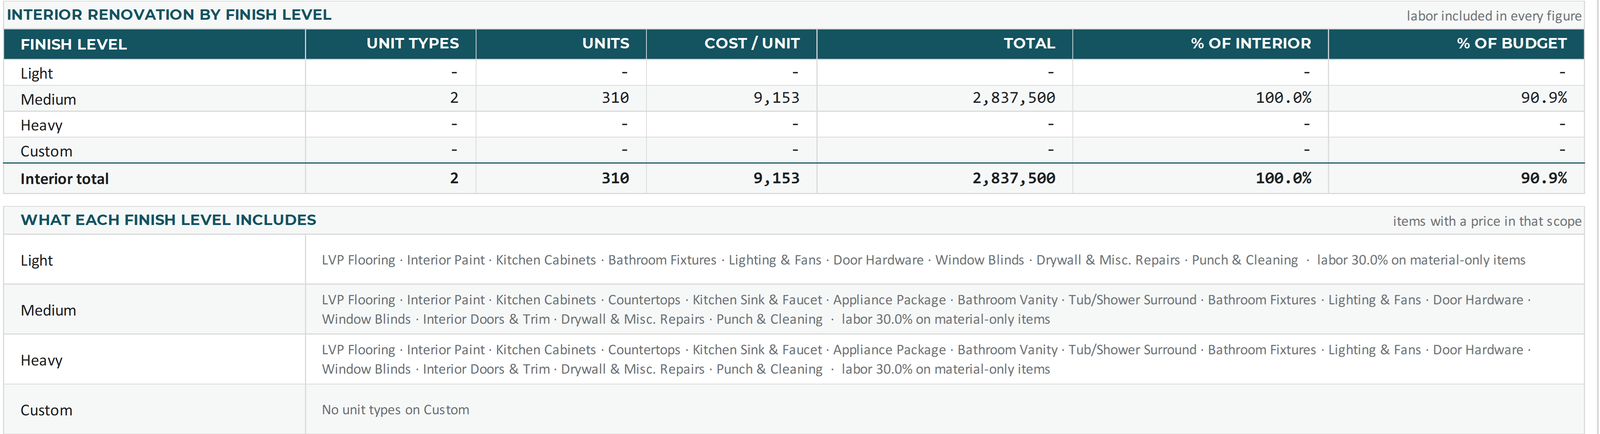The image size is (1600, 434).
Task: Click the 'items with a price in that scope' note
Action: point(1487,221)
